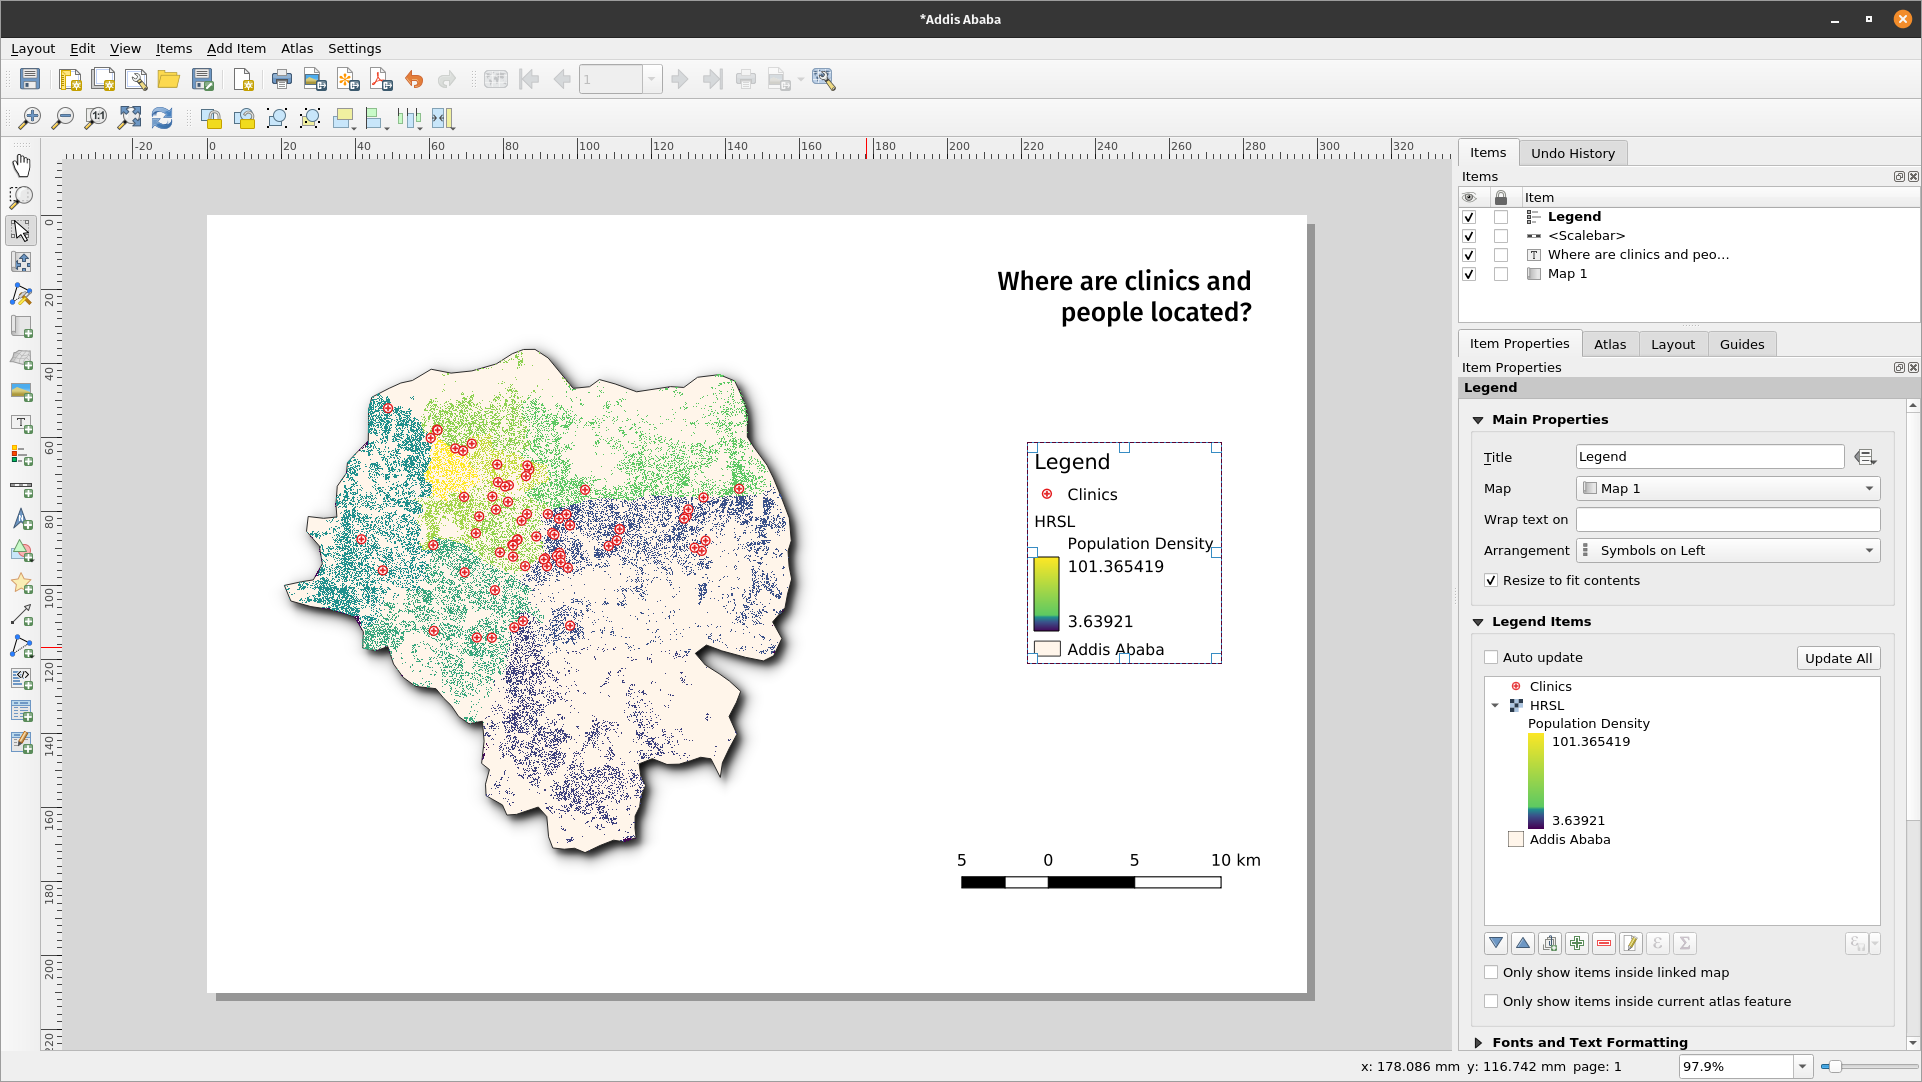The height and width of the screenshot is (1082, 1922).
Task: Click the Refresh view icon
Action: coord(162,119)
